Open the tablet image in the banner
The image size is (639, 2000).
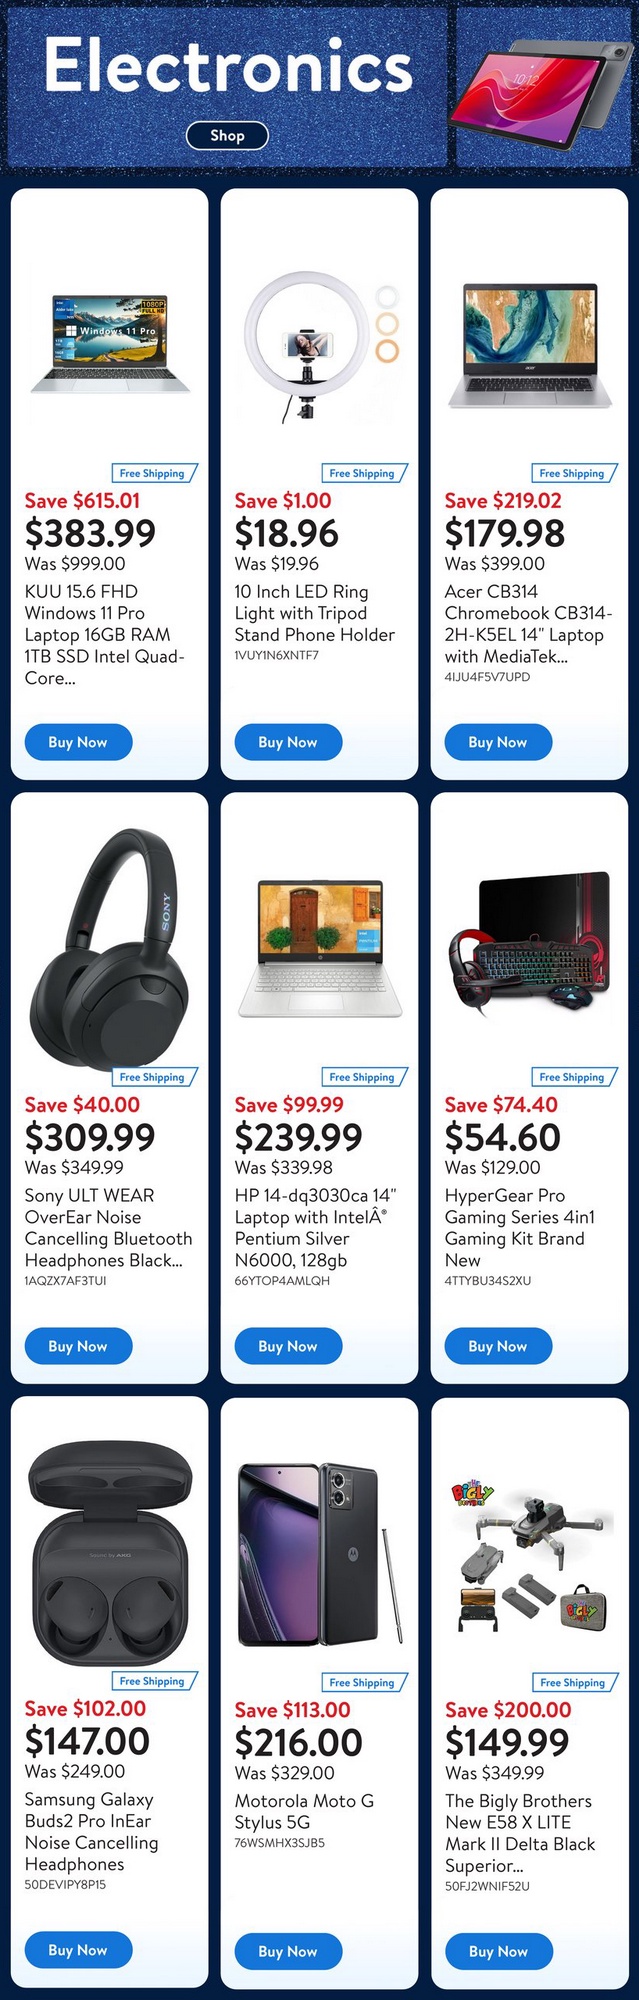(x=541, y=90)
